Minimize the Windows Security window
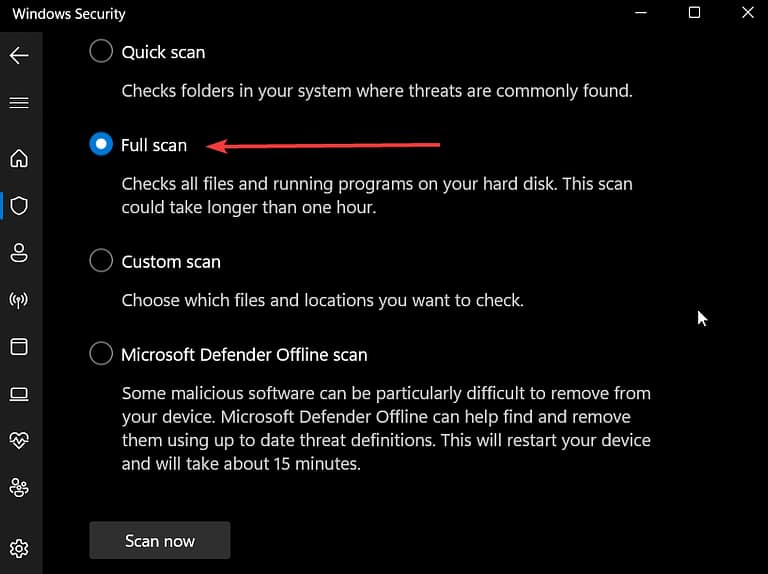The image size is (768, 574). pos(641,13)
